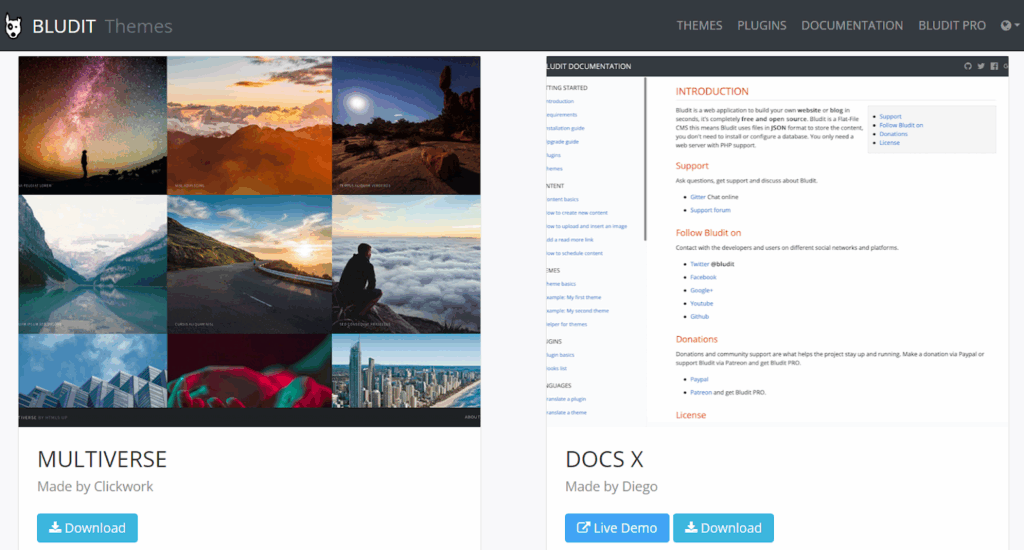The image size is (1024, 550).
Task: Click the GitHub icon in docs preview
Action: pos(968,66)
